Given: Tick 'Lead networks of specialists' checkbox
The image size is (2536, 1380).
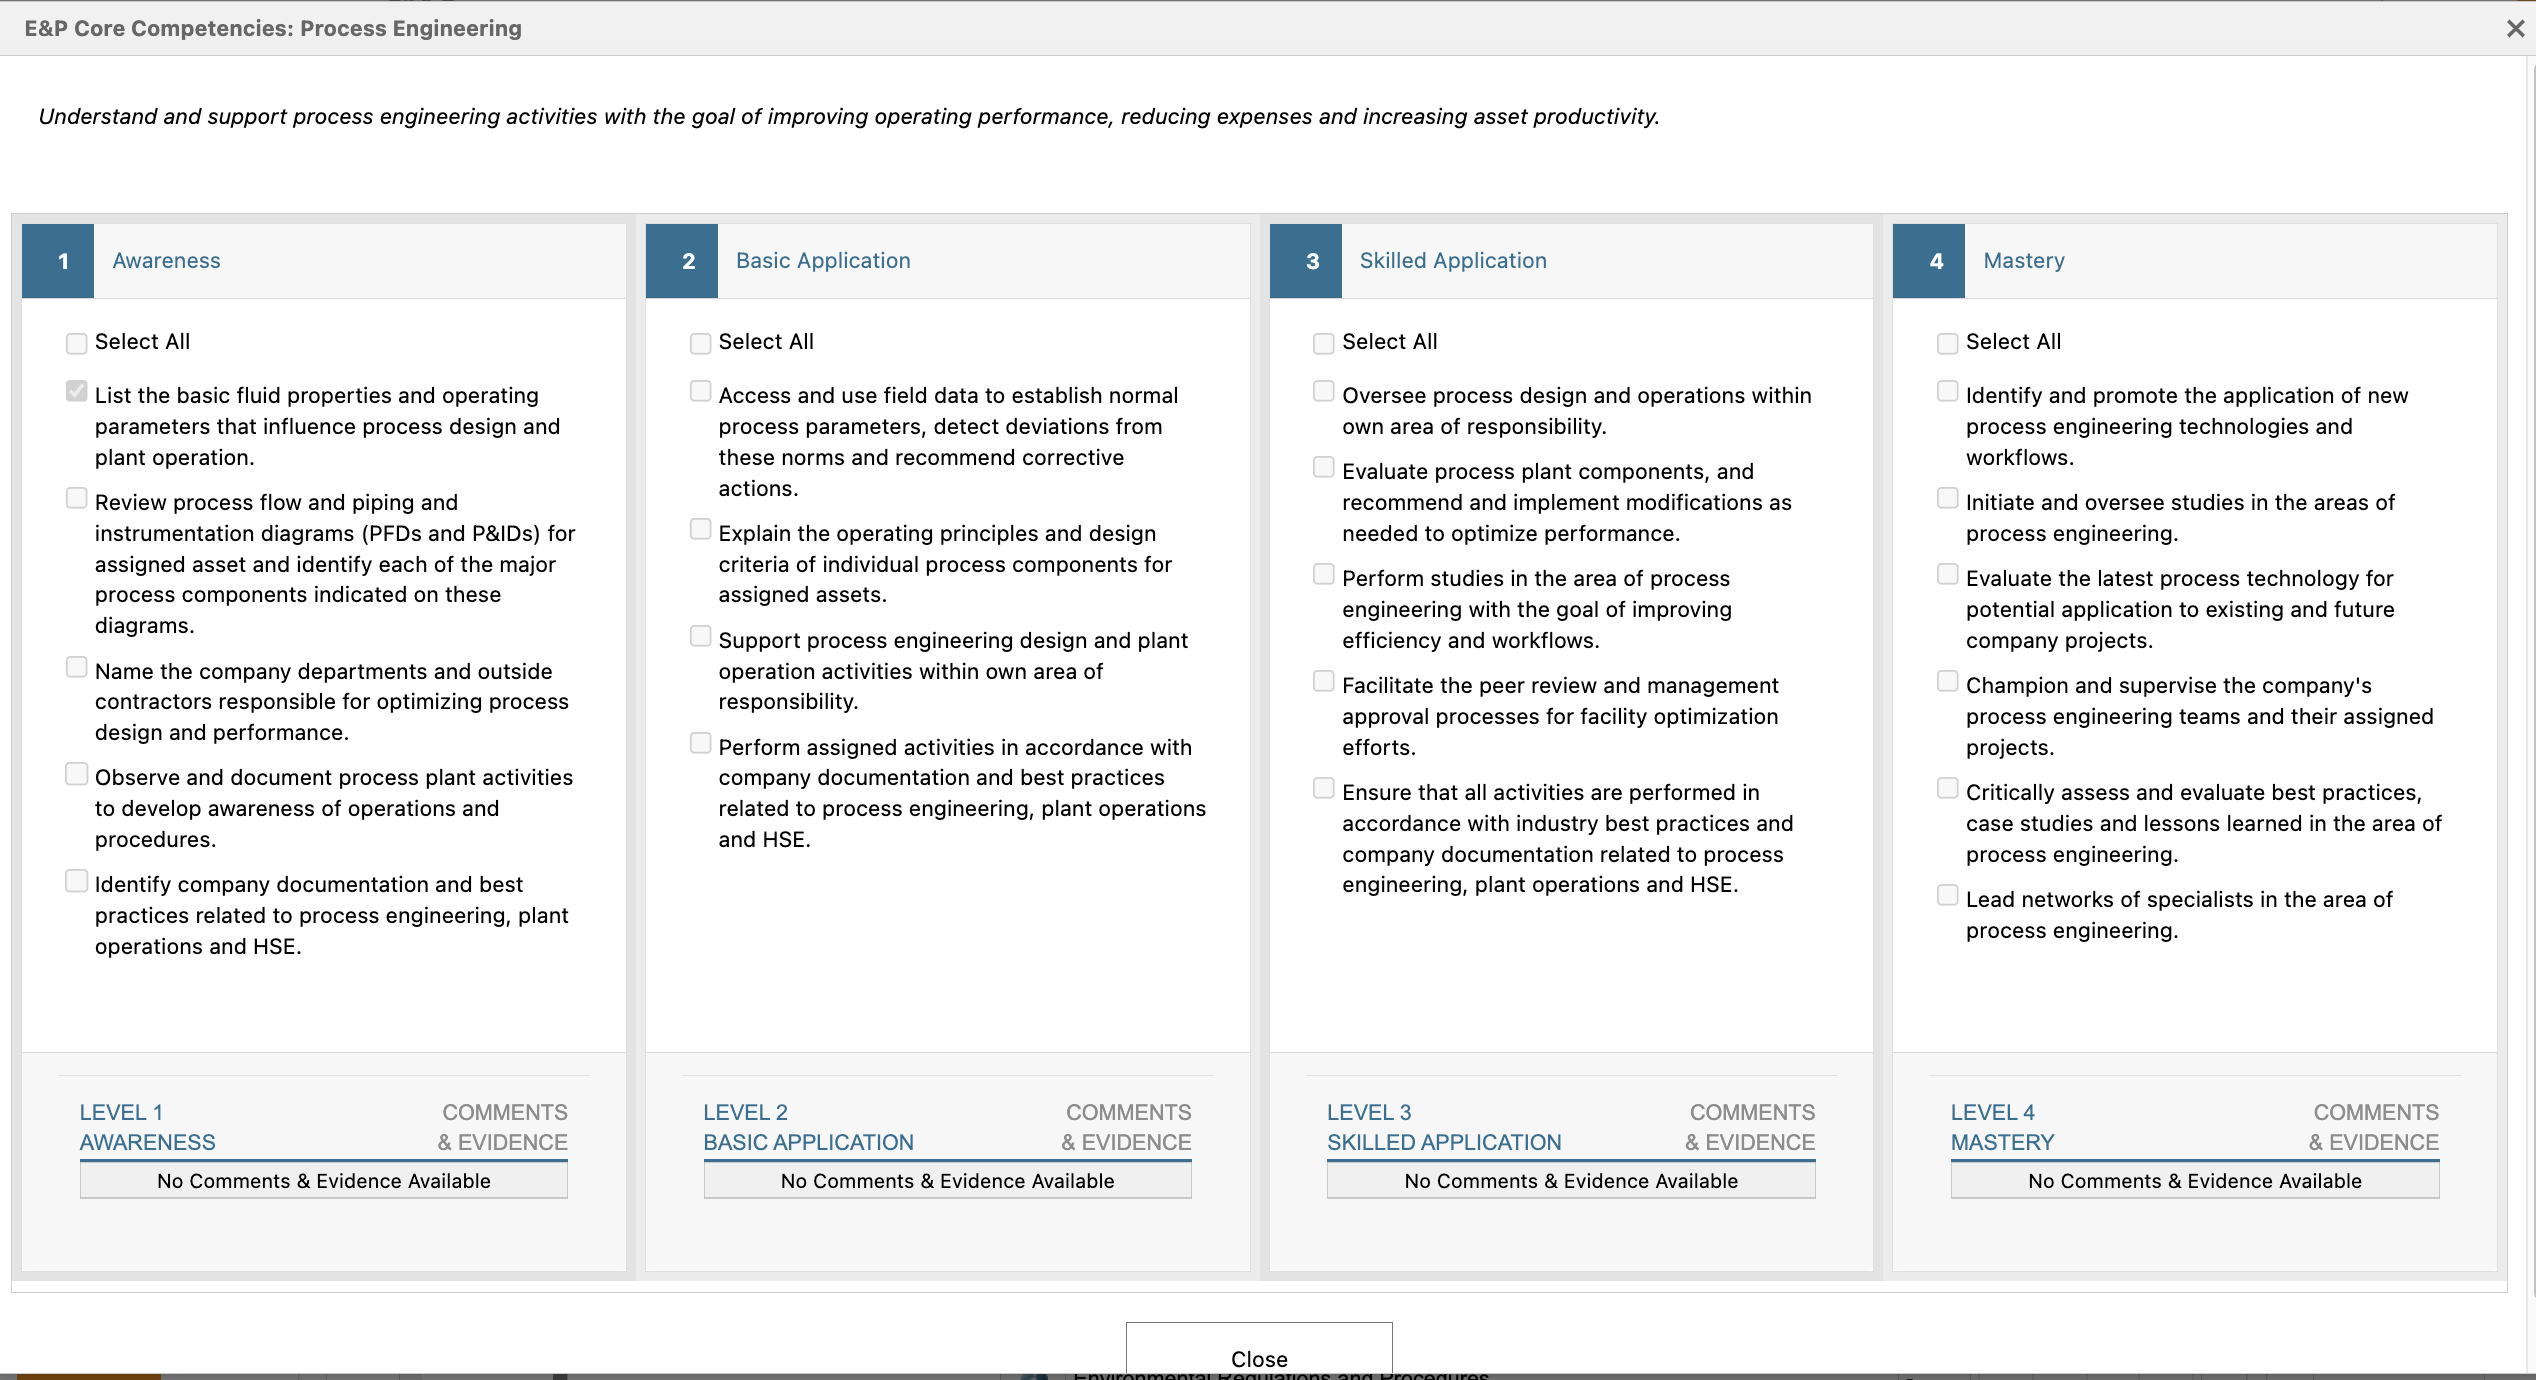Looking at the screenshot, I should point(1948,895).
